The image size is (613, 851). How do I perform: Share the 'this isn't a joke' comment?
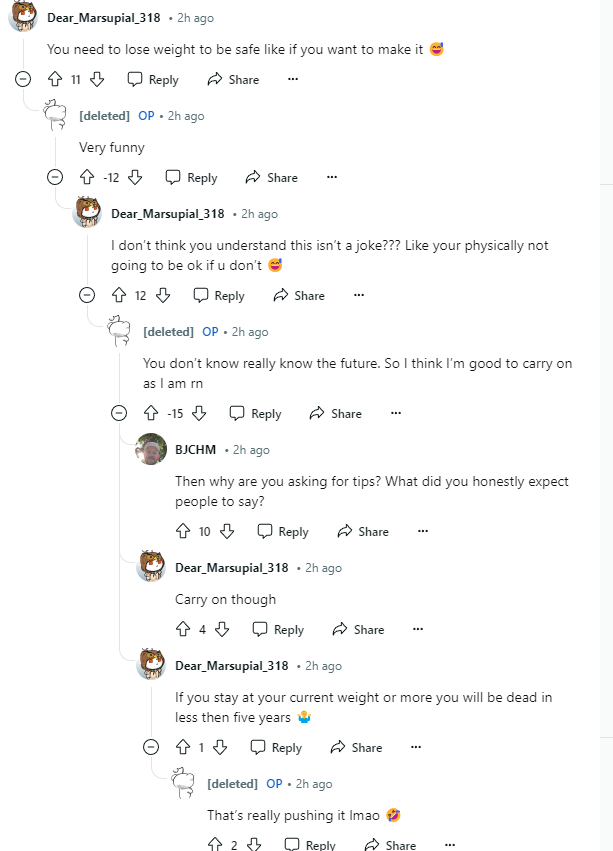click(x=299, y=296)
